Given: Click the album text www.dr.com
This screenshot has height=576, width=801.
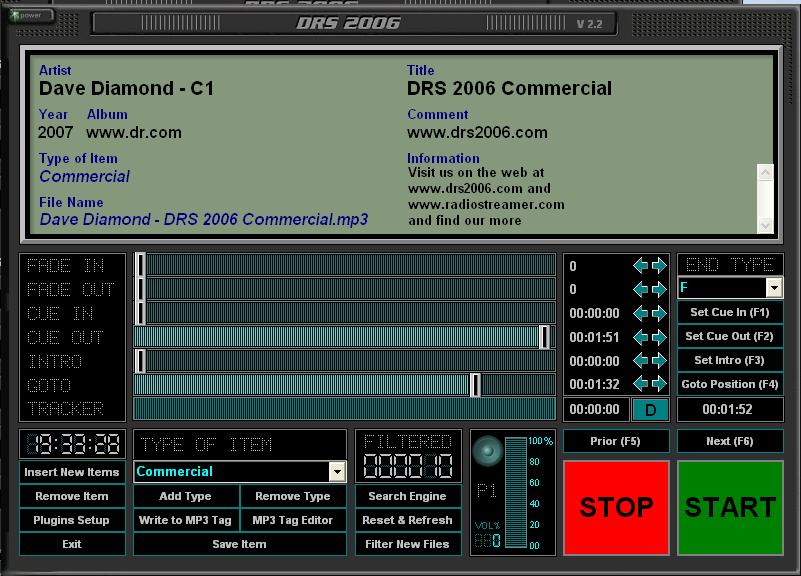Looking at the screenshot, I should pos(134,133).
